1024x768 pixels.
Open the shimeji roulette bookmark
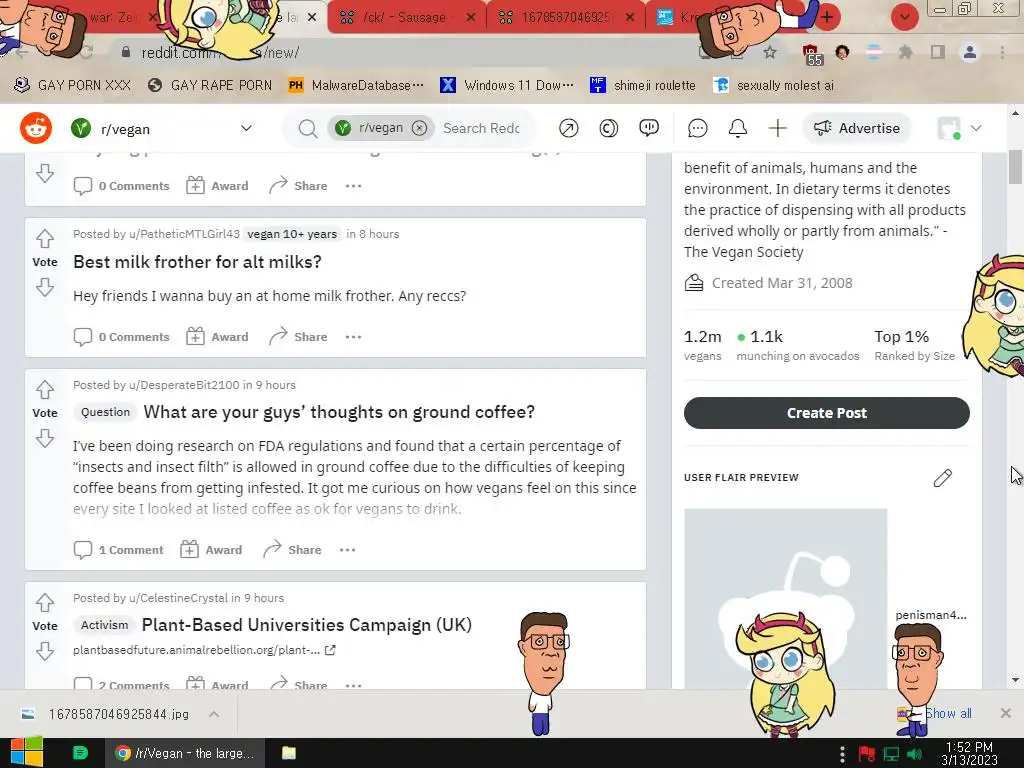(643, 85)
